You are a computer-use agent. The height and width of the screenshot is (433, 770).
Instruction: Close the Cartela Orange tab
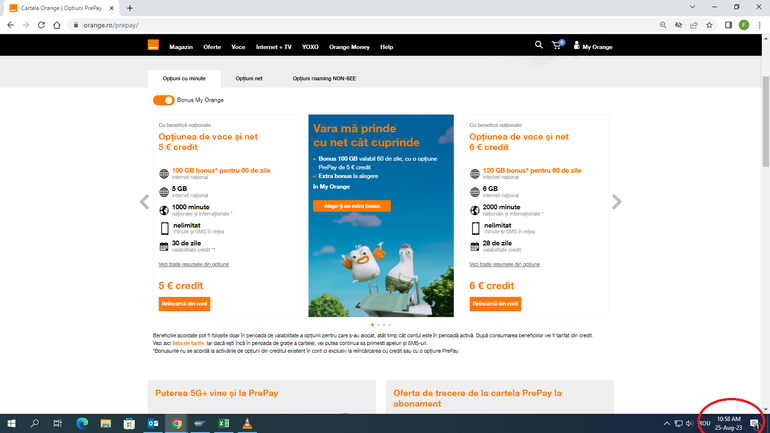pos(111,8)
